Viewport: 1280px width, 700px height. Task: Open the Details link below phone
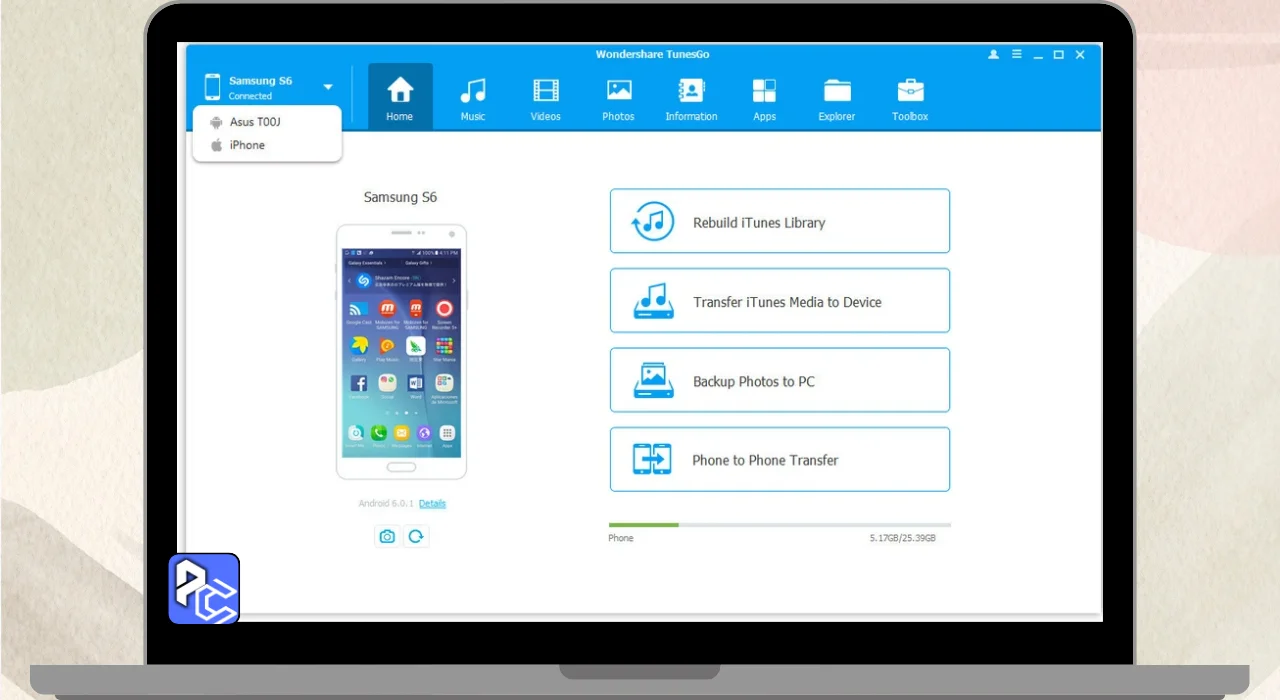[x=432, y=504]
